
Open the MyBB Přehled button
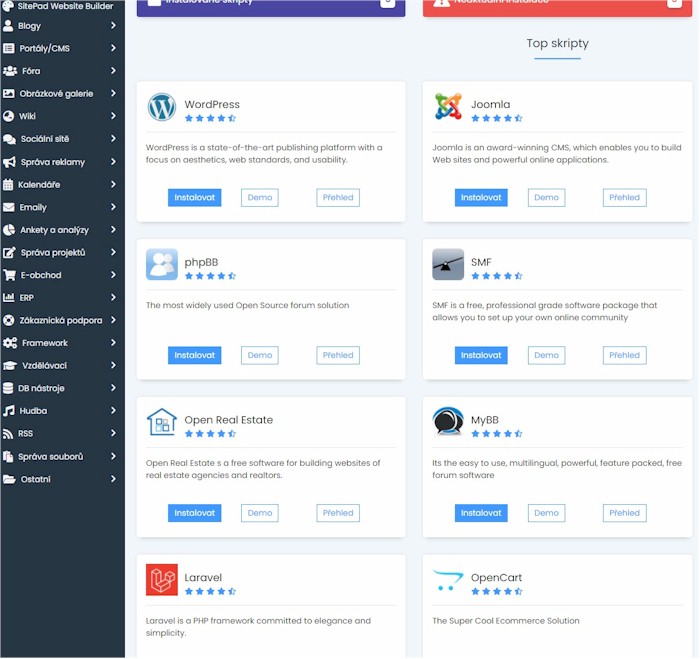625,513
